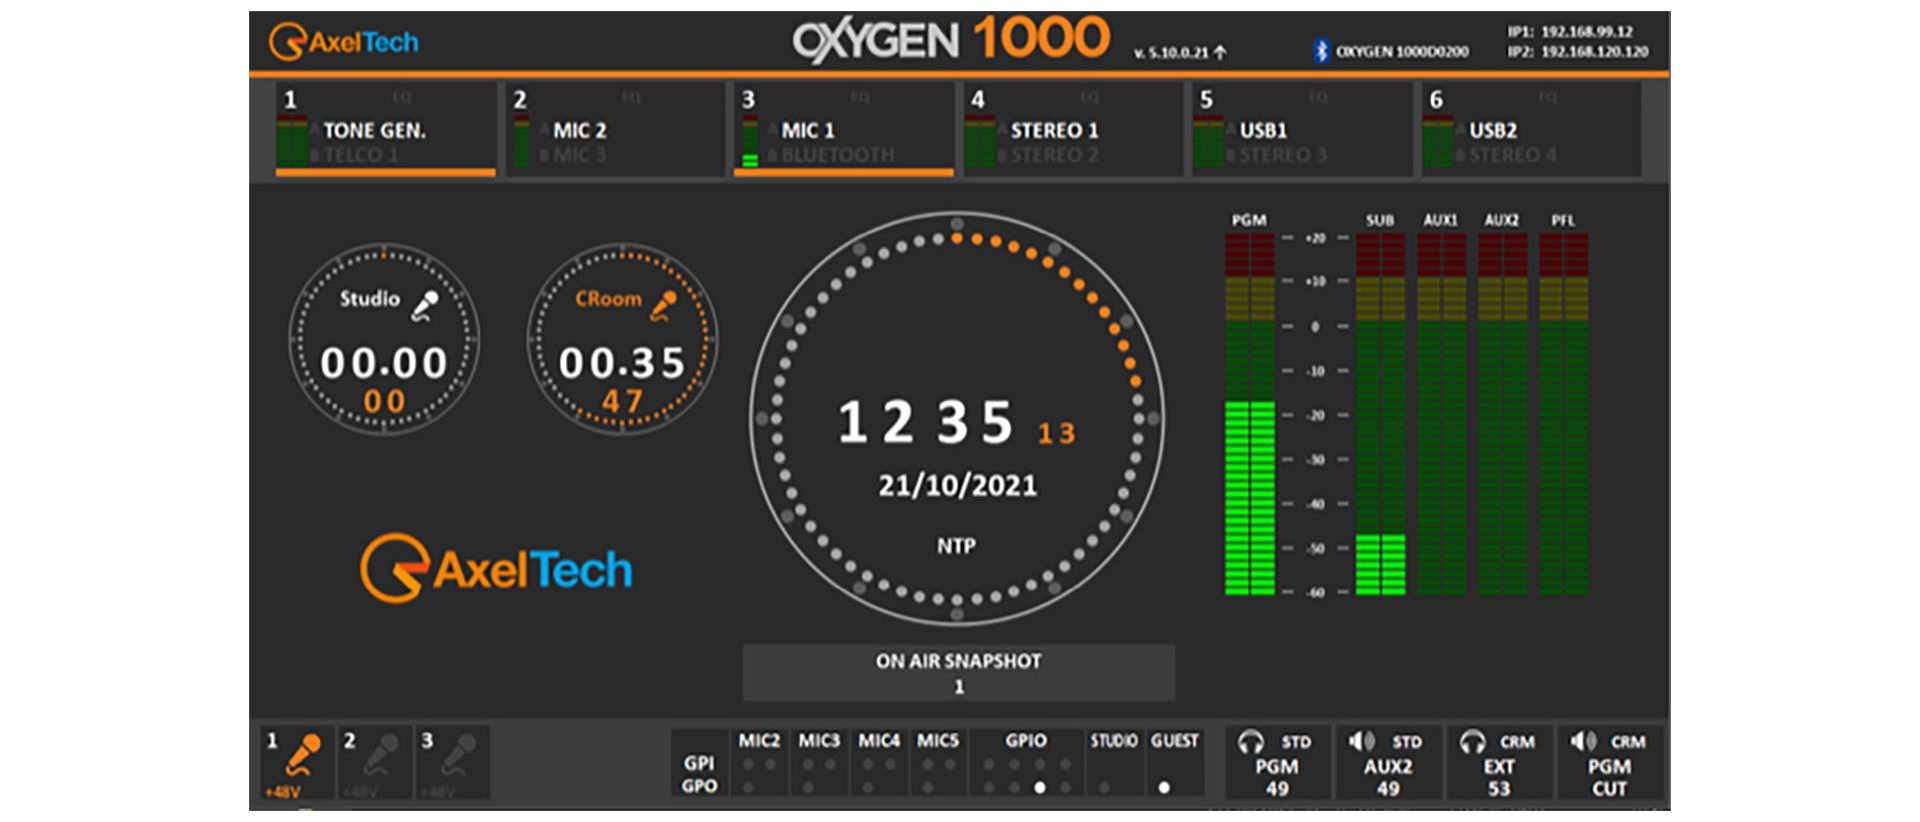The width and height of the screenshot is (1920, 822).
Task: Select channel 1 TONE GEN. strip
Action: point(385,131)
